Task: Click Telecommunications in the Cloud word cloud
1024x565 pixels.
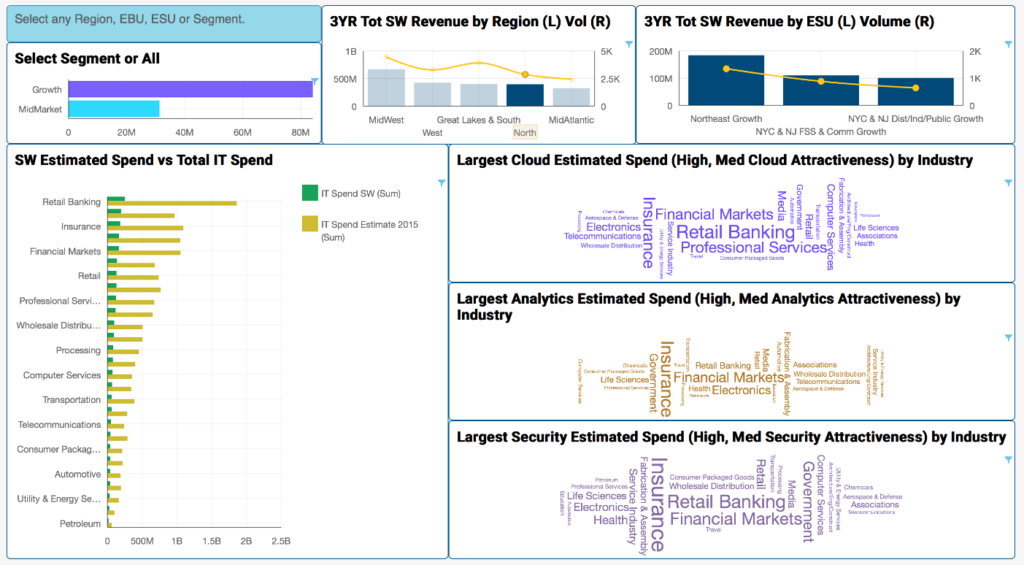Action: pyautogui.click(x=602, y=236)
